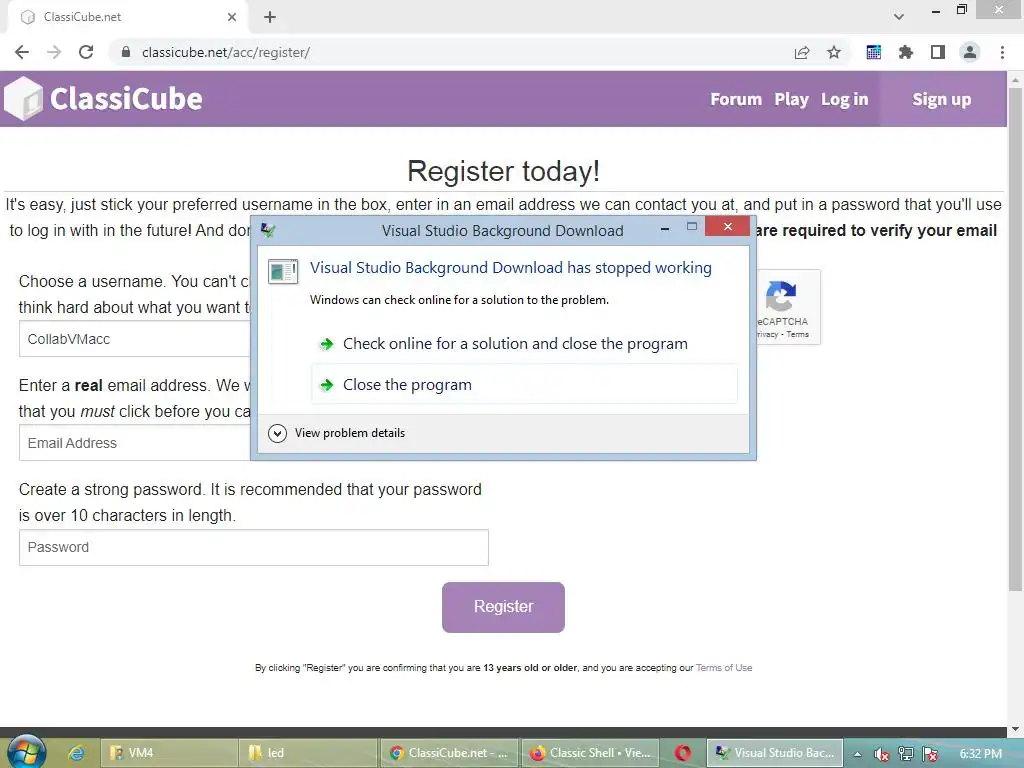Switch to ClassiCube.net Chrome taskbar button
The width and height of the screenshot is (1024, 768).
coord(449,753)
